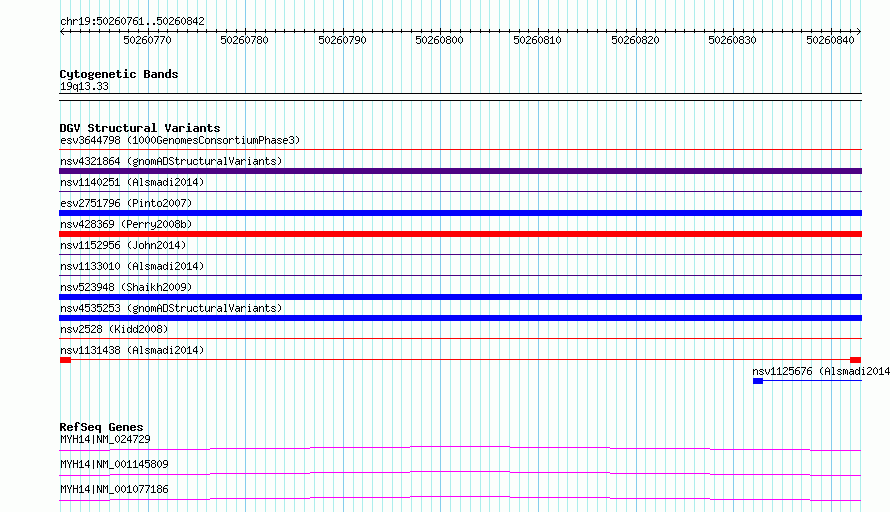Select the Cytogenetic Bands track heading

119,74
